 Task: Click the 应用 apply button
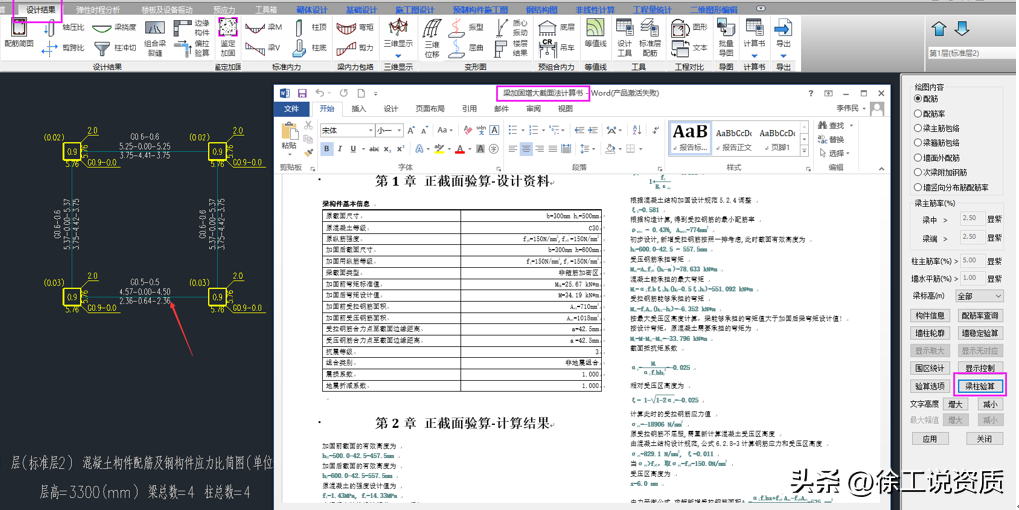pos(930,439)
